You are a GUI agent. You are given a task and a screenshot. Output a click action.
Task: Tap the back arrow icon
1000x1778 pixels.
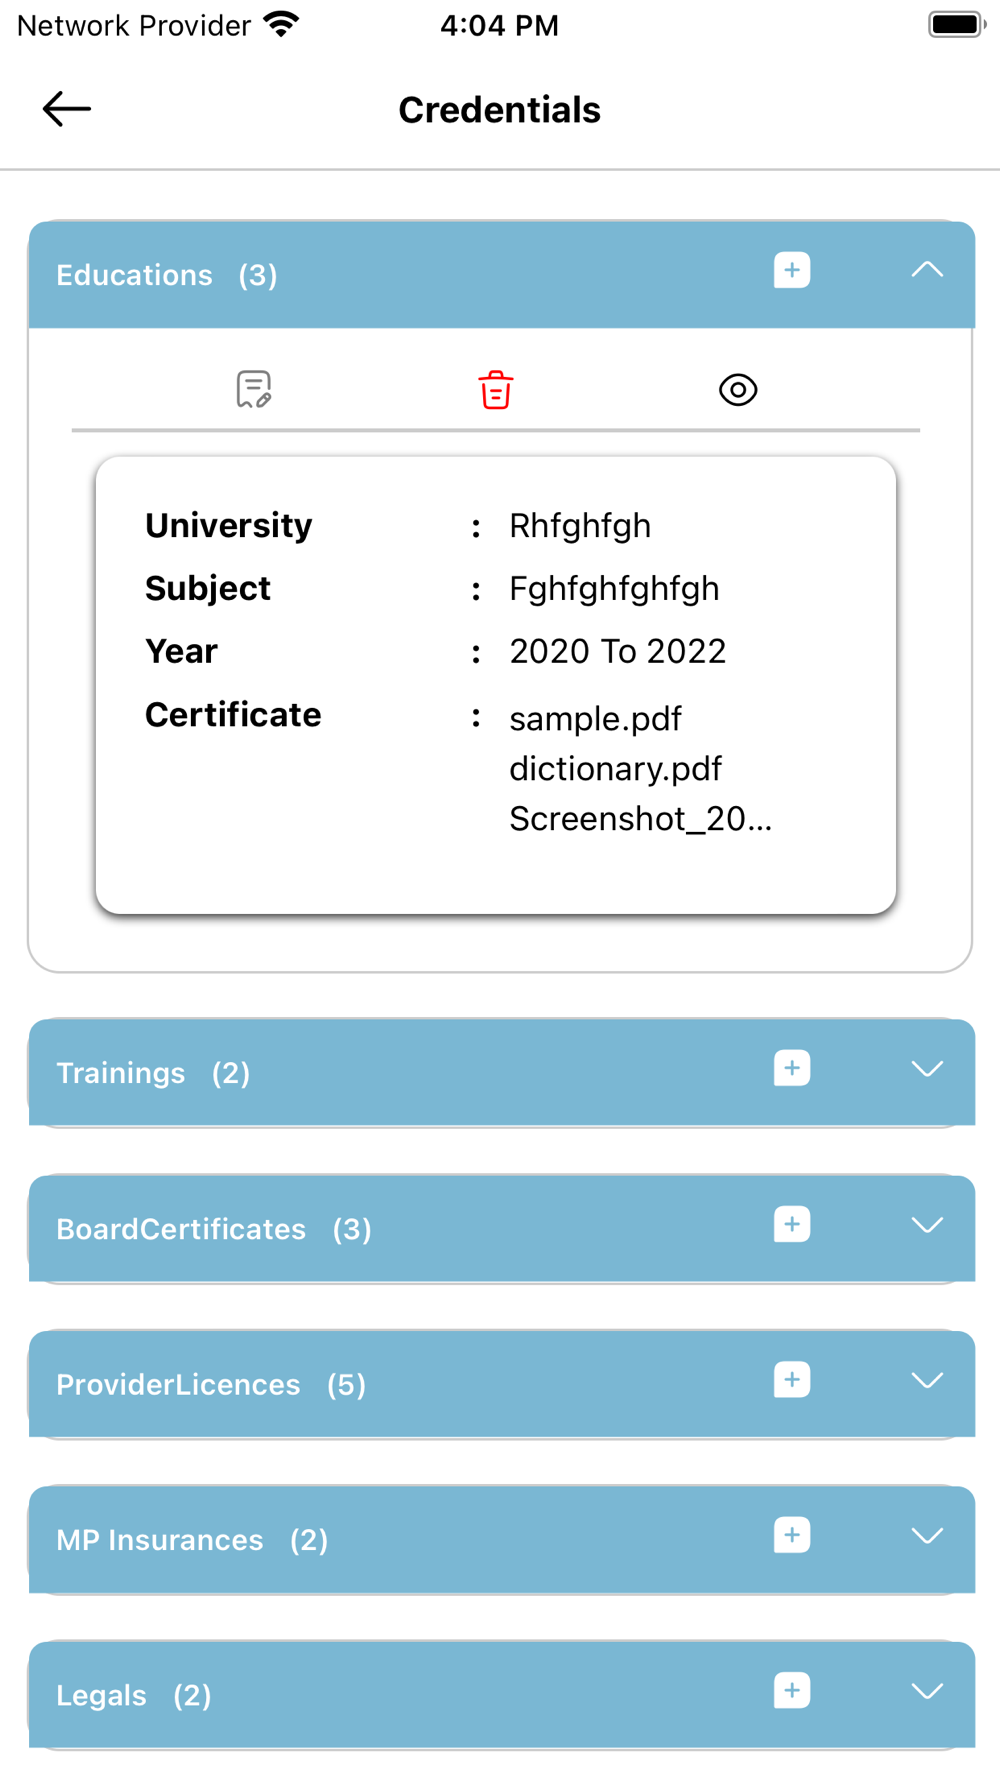click(67, 109)
